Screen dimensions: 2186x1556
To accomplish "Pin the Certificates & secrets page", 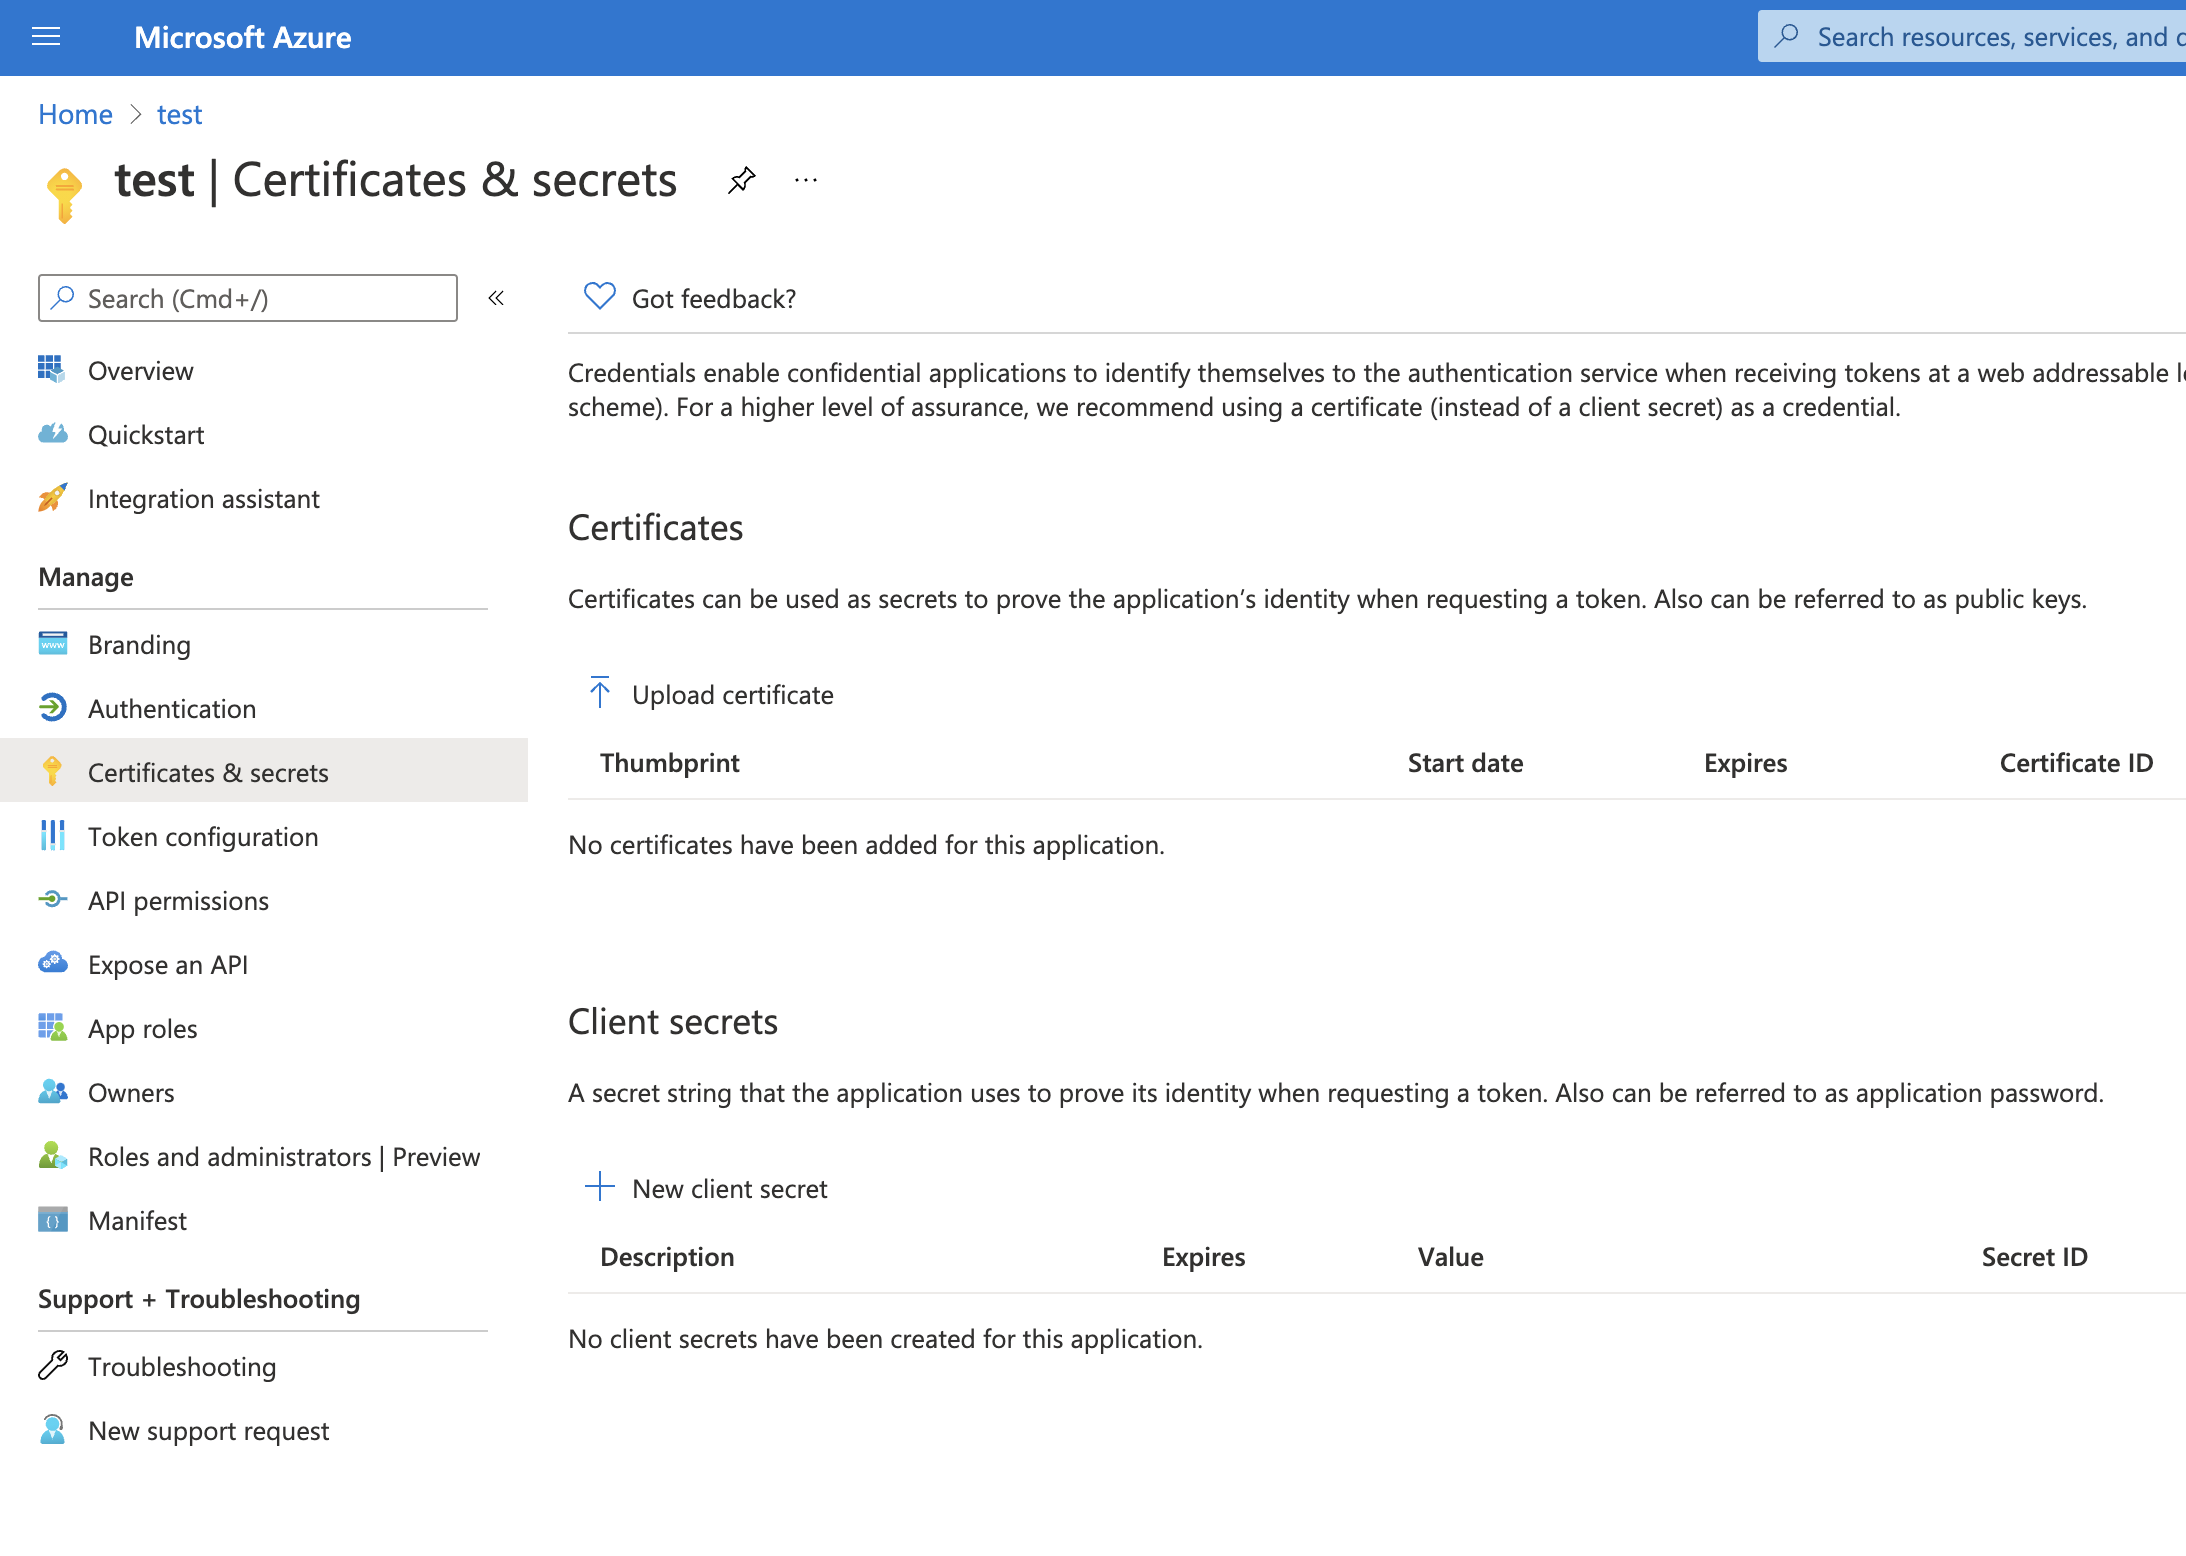I will [x=741, y=181].
